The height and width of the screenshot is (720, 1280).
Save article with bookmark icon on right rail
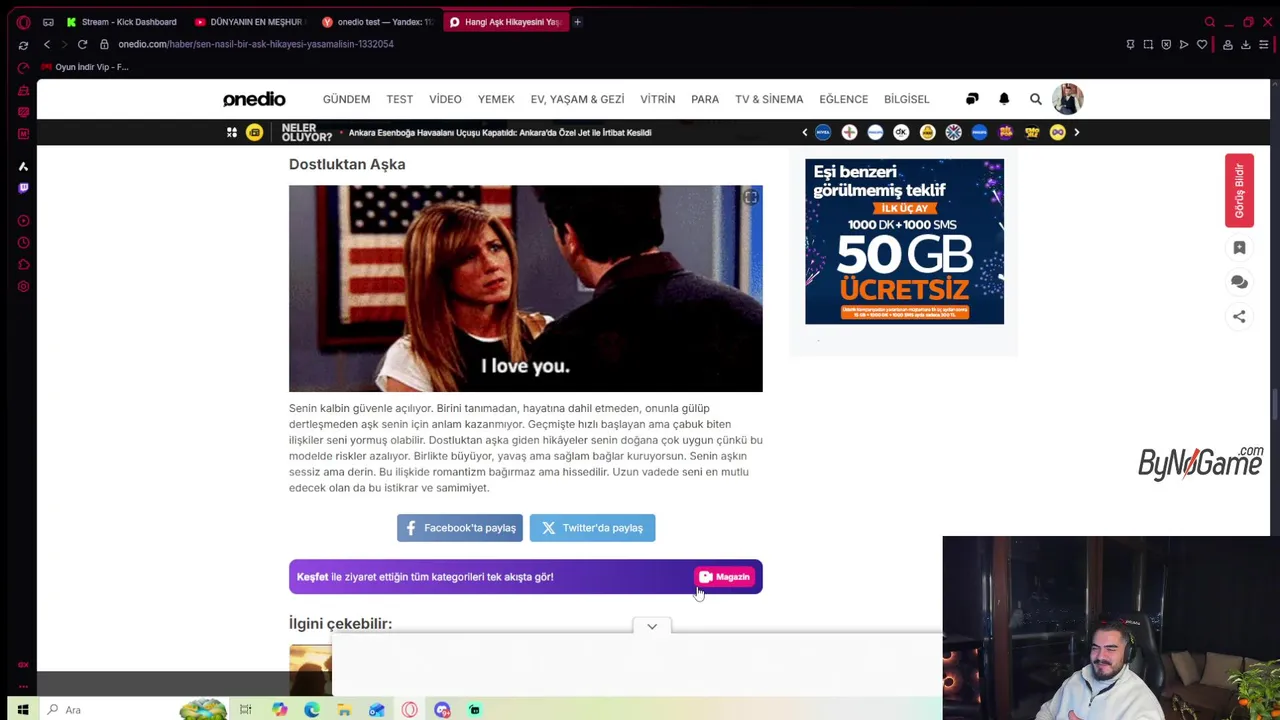coord(1239,248)
